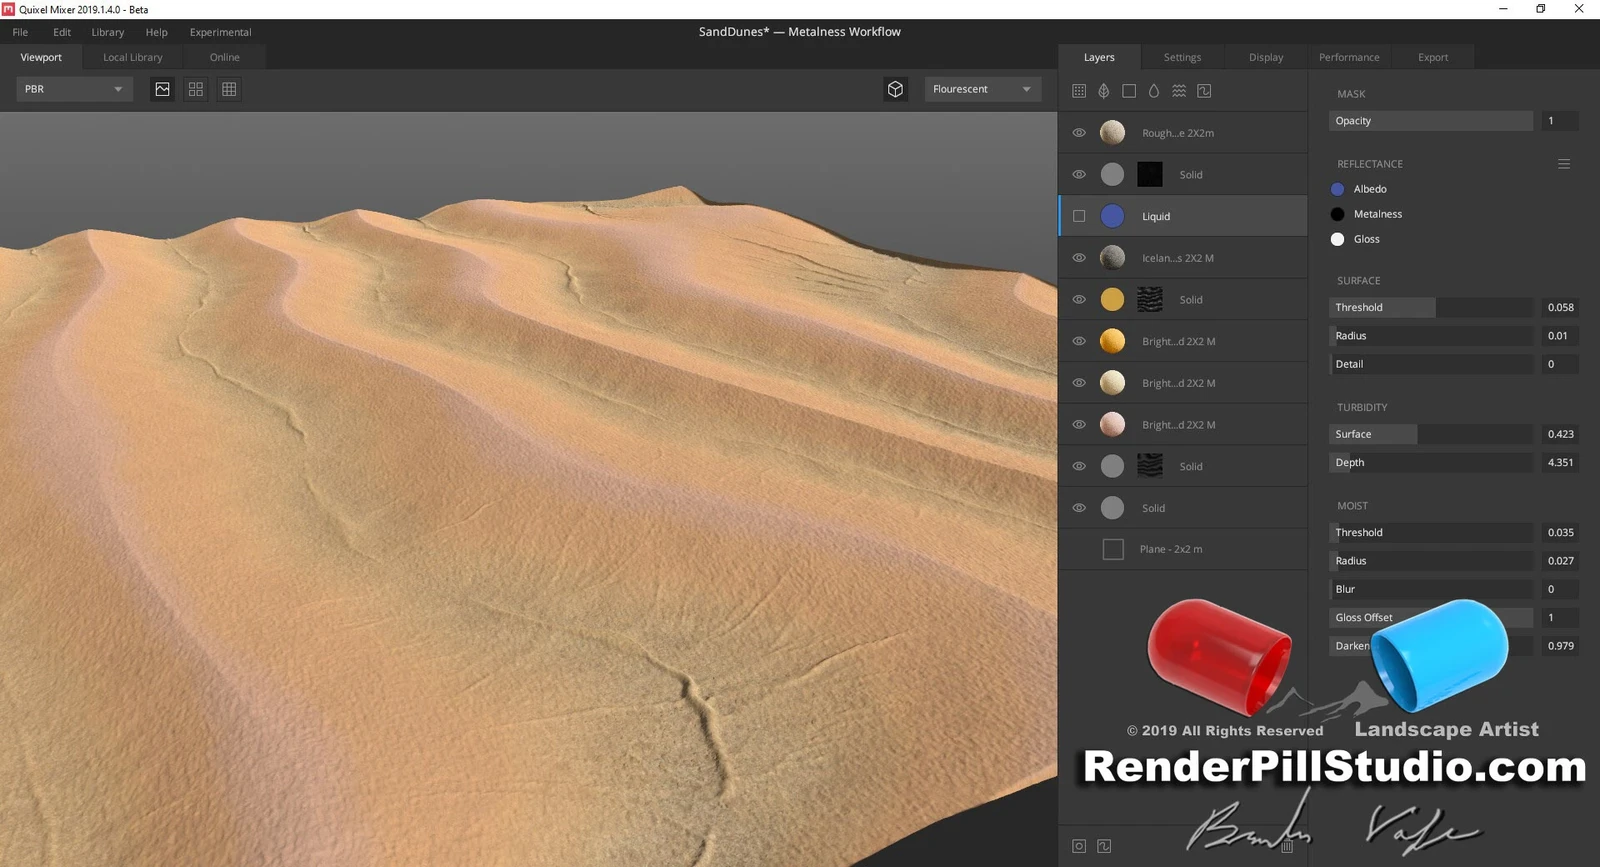Select the Viewport tab
This screenshot has height=867, width=1600.
click(x=41, y=57)
